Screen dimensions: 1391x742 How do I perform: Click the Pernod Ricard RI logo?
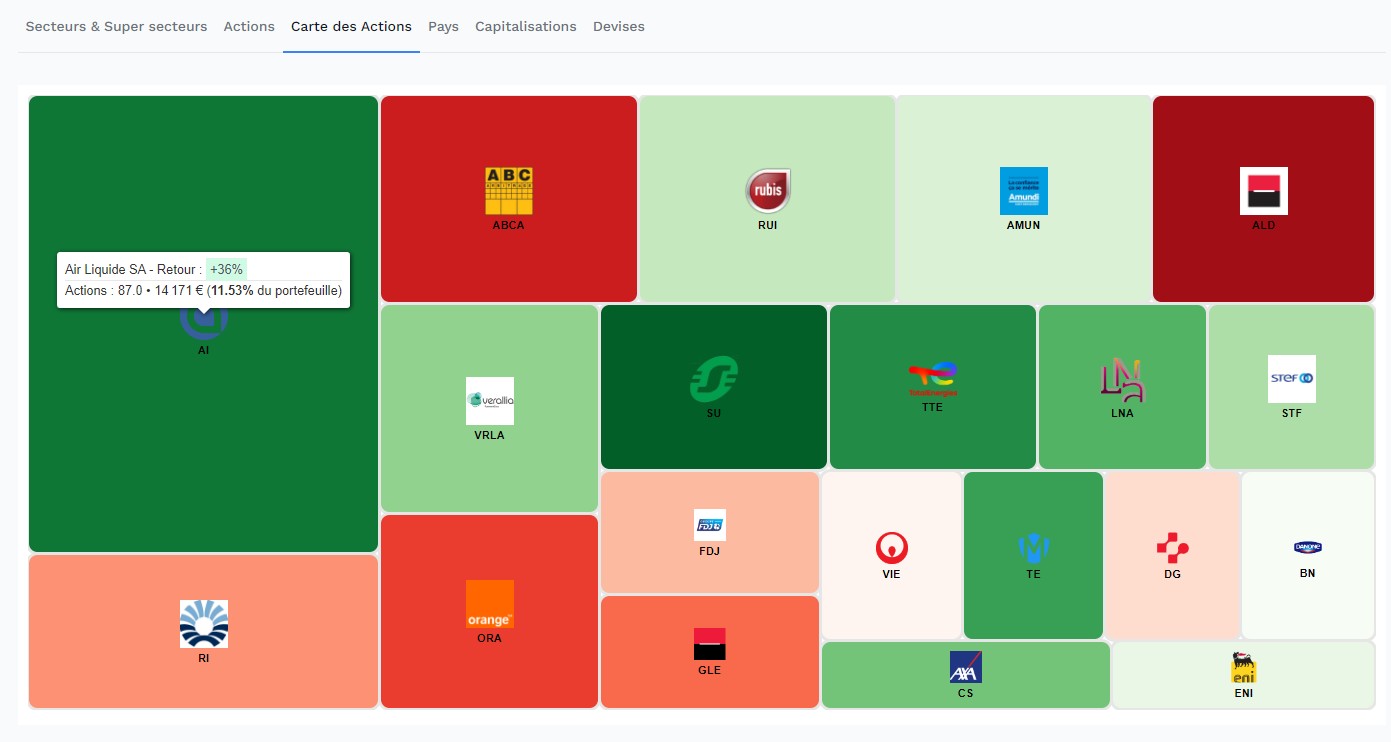click(x=204, y=624)
